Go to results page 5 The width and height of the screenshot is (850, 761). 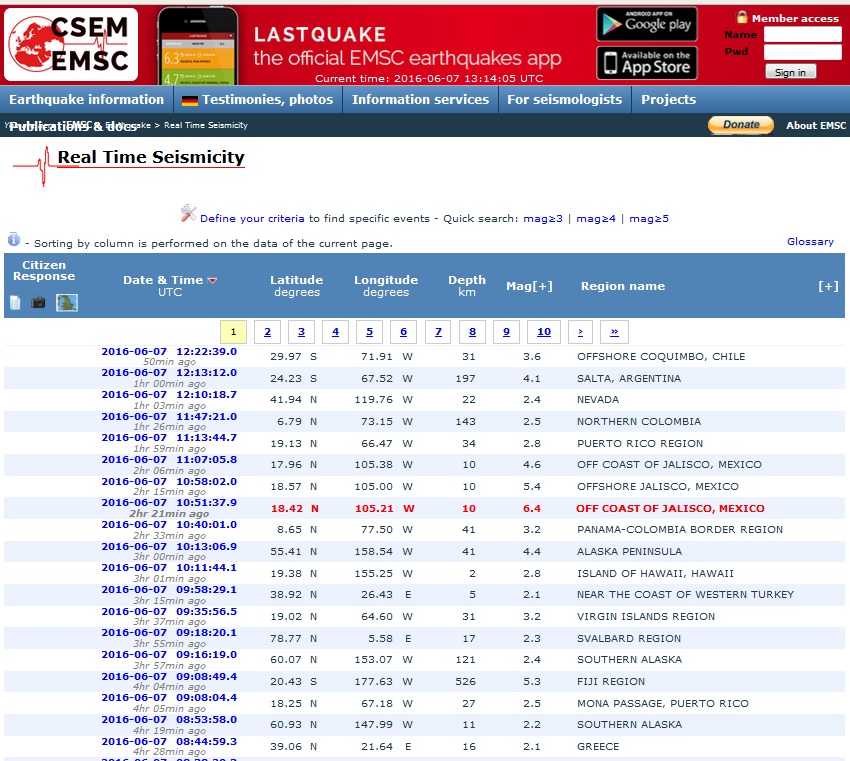coord(369,332)
